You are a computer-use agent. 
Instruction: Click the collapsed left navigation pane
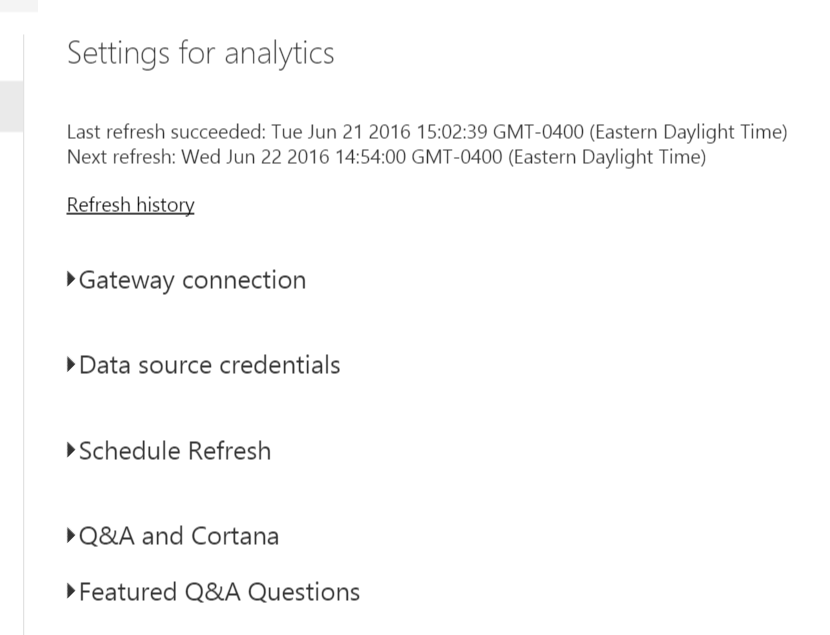click(x=11, y=106)
